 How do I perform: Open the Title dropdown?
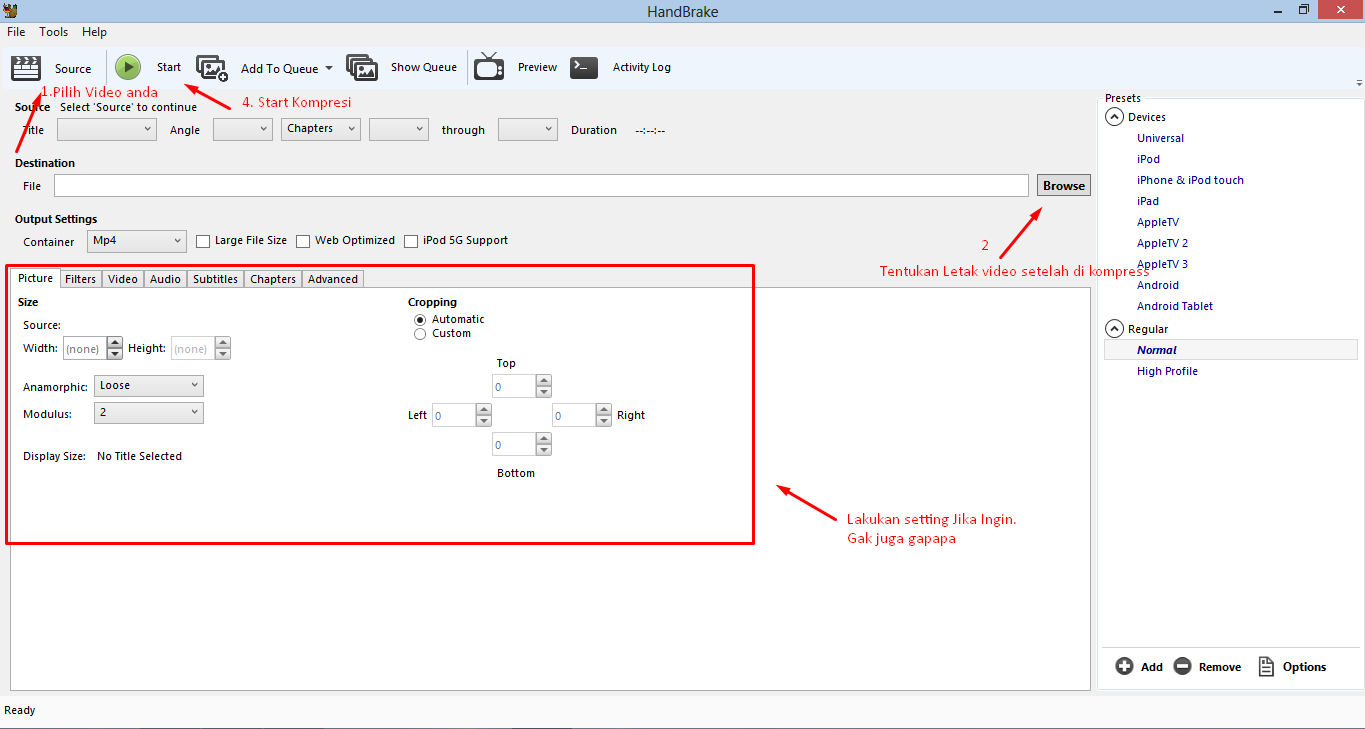(107, 129)
